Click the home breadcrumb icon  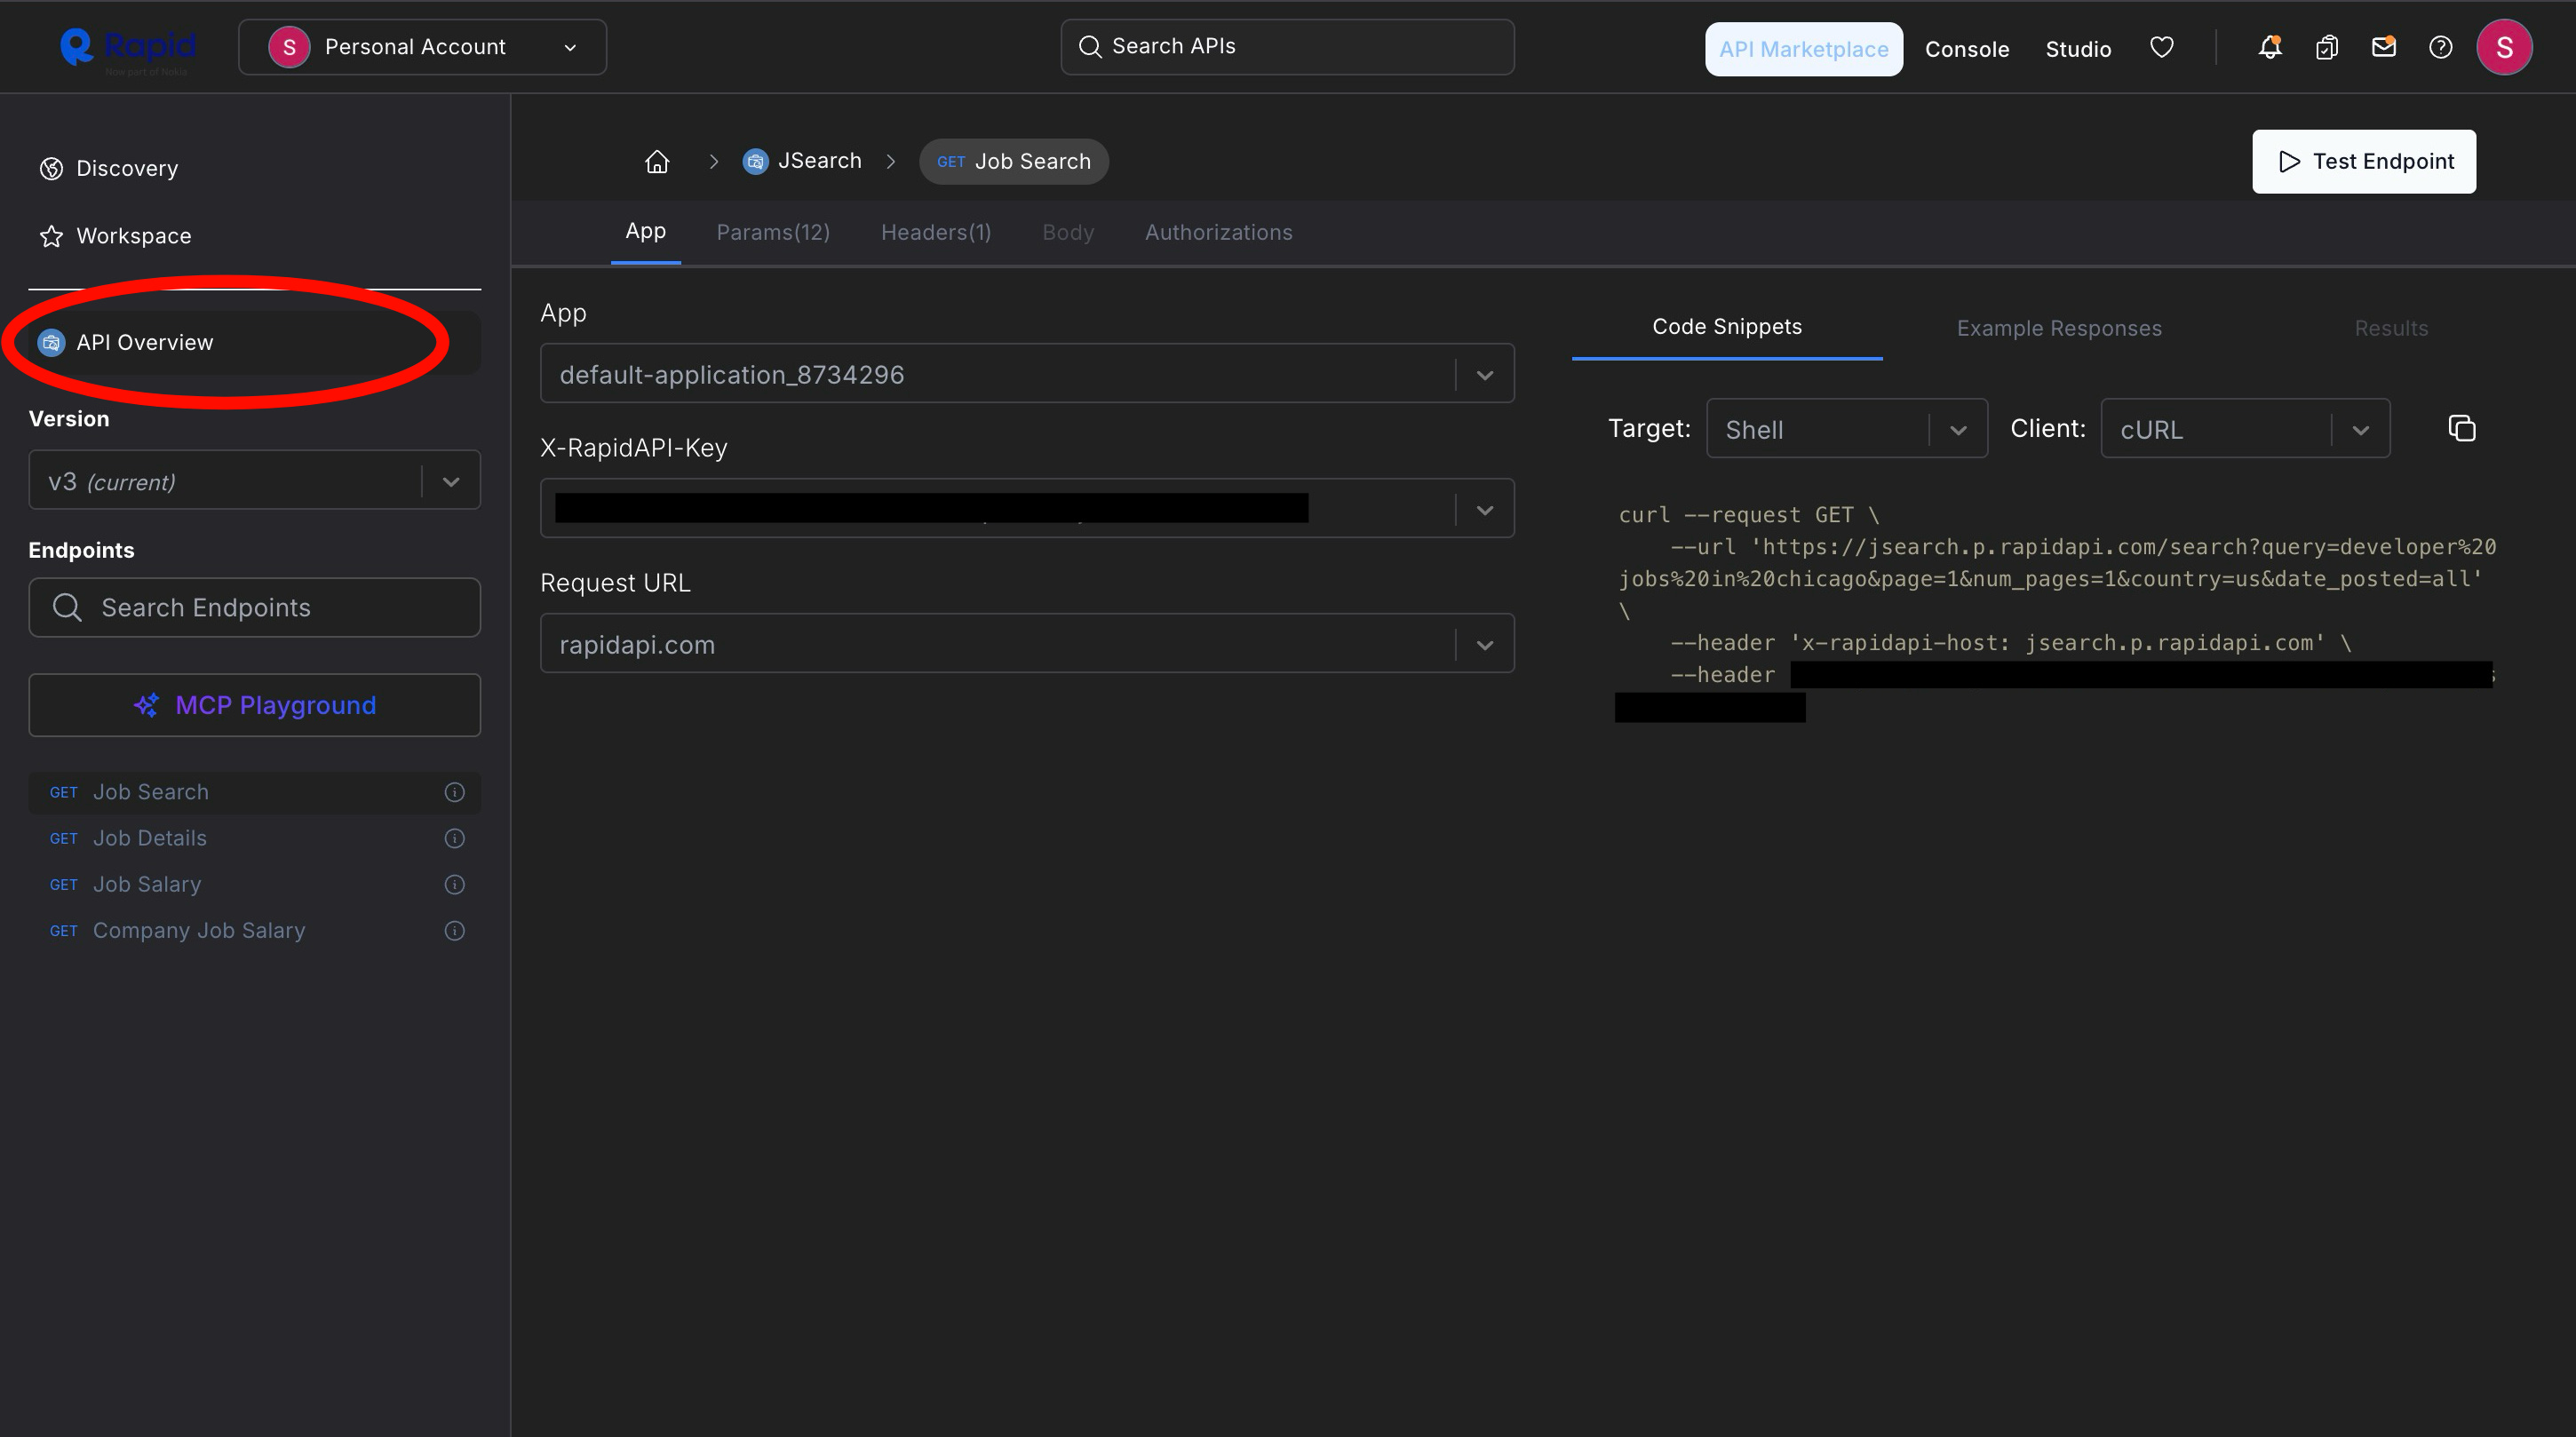(x=657, y=162)
